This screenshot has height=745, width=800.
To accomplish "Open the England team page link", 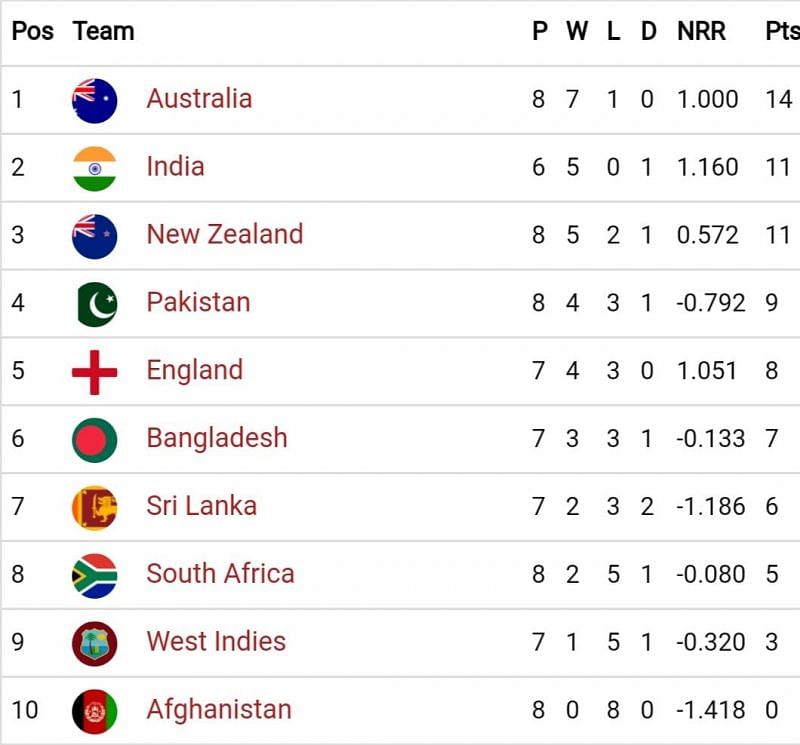I will coord(194,371).
